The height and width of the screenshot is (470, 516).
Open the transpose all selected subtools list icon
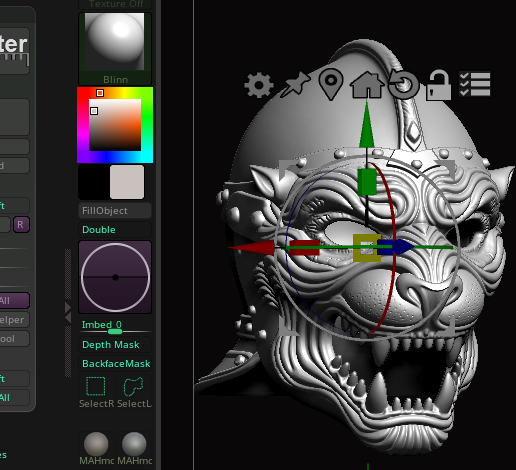pos(474,84)
